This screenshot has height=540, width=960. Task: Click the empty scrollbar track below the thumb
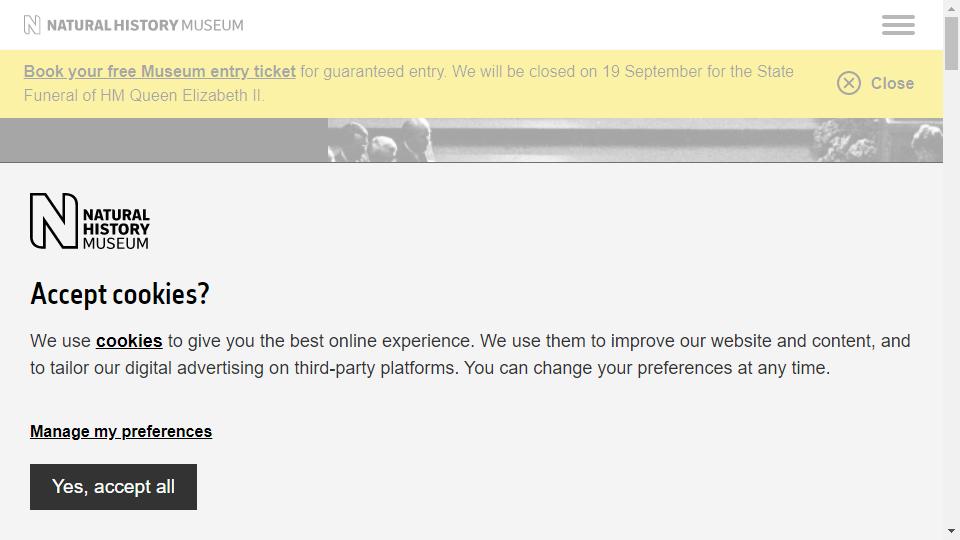pos(951,294)
